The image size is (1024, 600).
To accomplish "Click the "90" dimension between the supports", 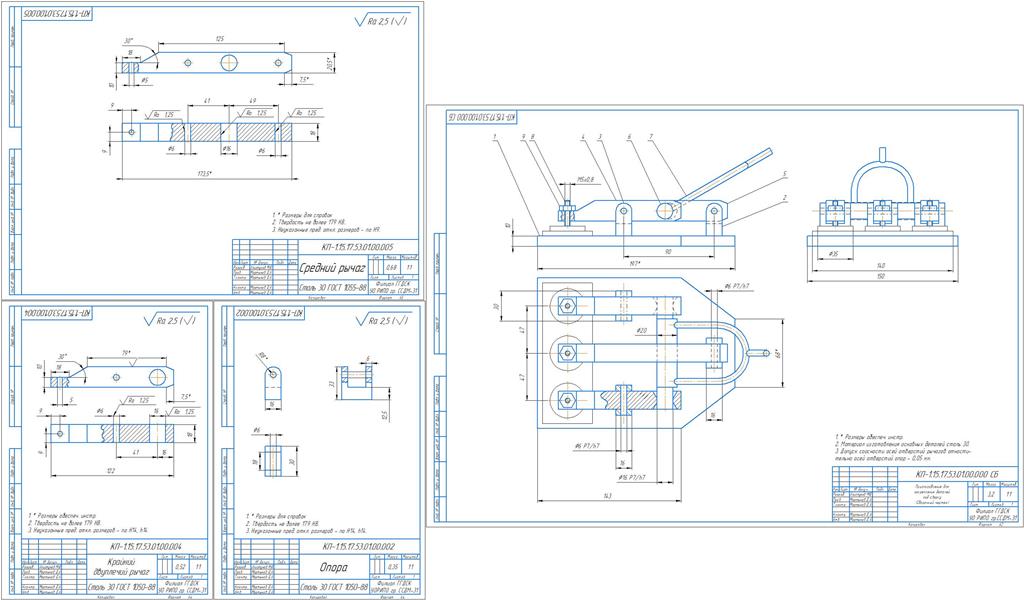I will coord(668,251).
